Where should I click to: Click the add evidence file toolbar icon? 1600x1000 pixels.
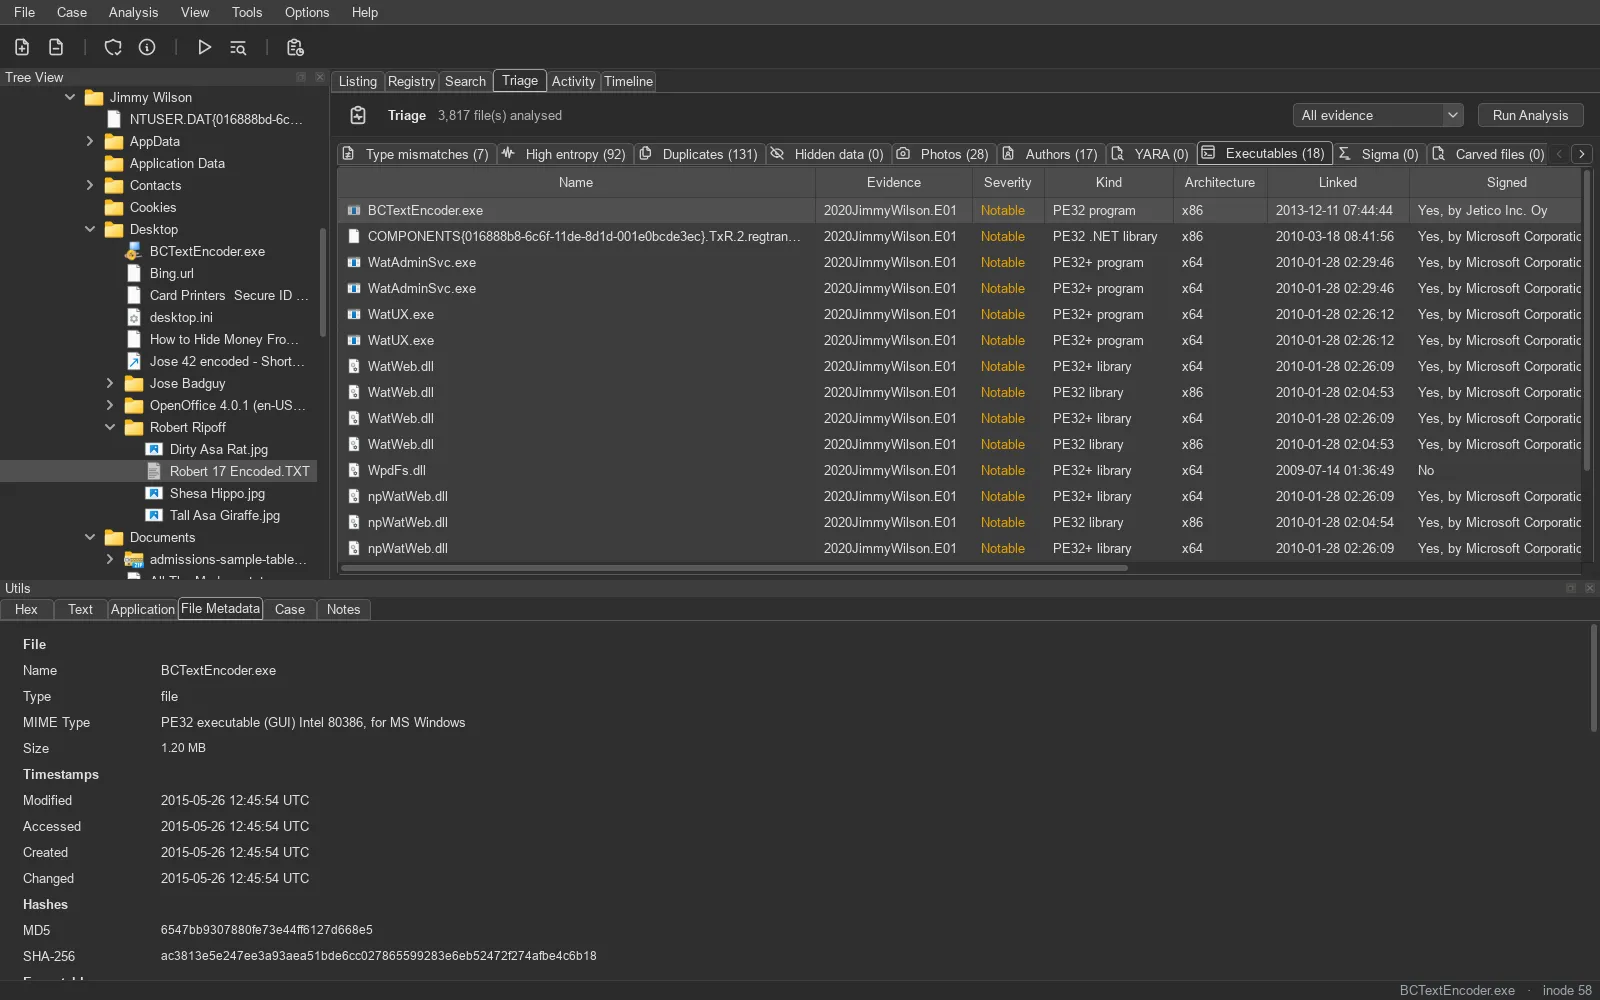[x=22, y=47]
